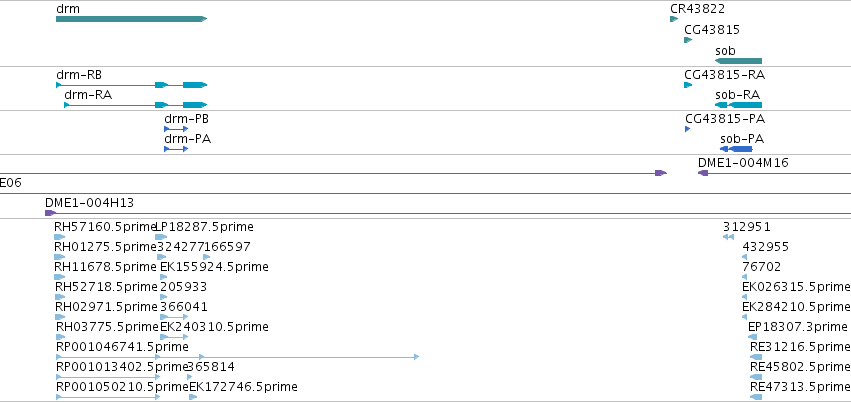Select the DME1-004H13 BAC start marker
The height and width of the screenshot is (402, 851).
coord(50,213)
